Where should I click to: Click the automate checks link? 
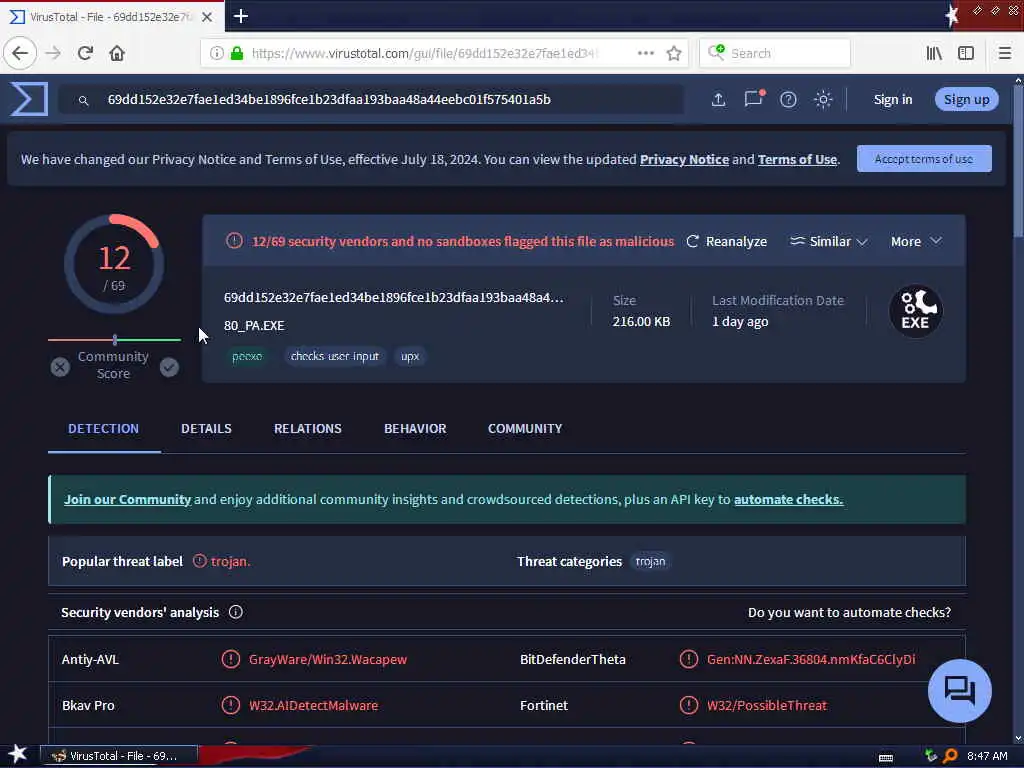(788, 499)
